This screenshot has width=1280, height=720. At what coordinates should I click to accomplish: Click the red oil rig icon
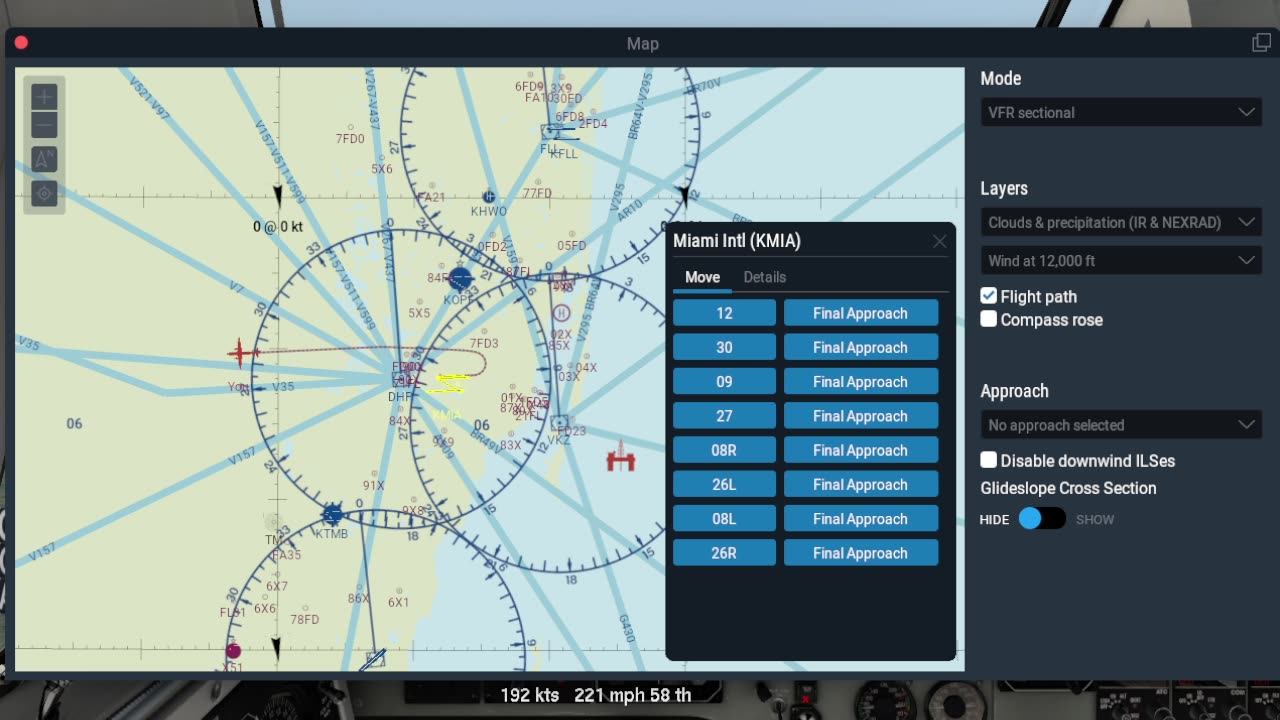[x=621, y=458]
